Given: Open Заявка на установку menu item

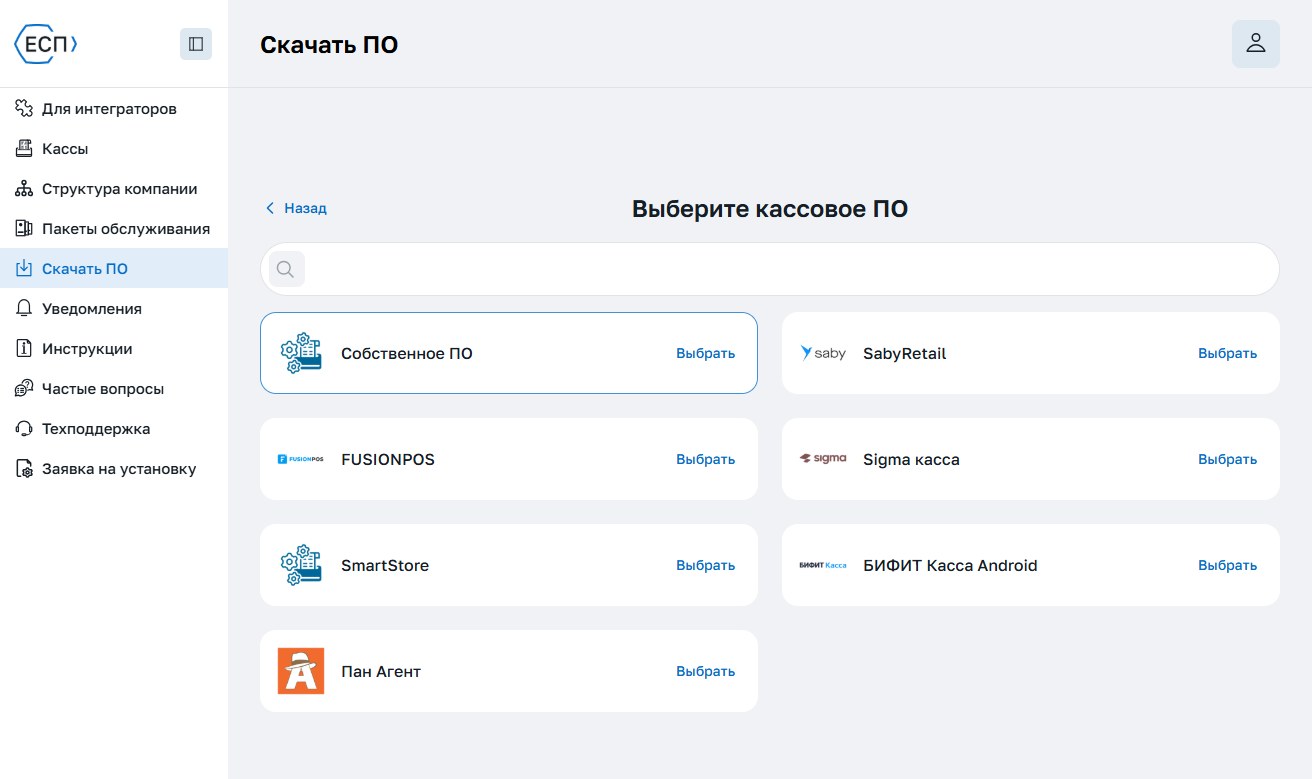Looking at the screenshot, I should click(x=114, y=468).
